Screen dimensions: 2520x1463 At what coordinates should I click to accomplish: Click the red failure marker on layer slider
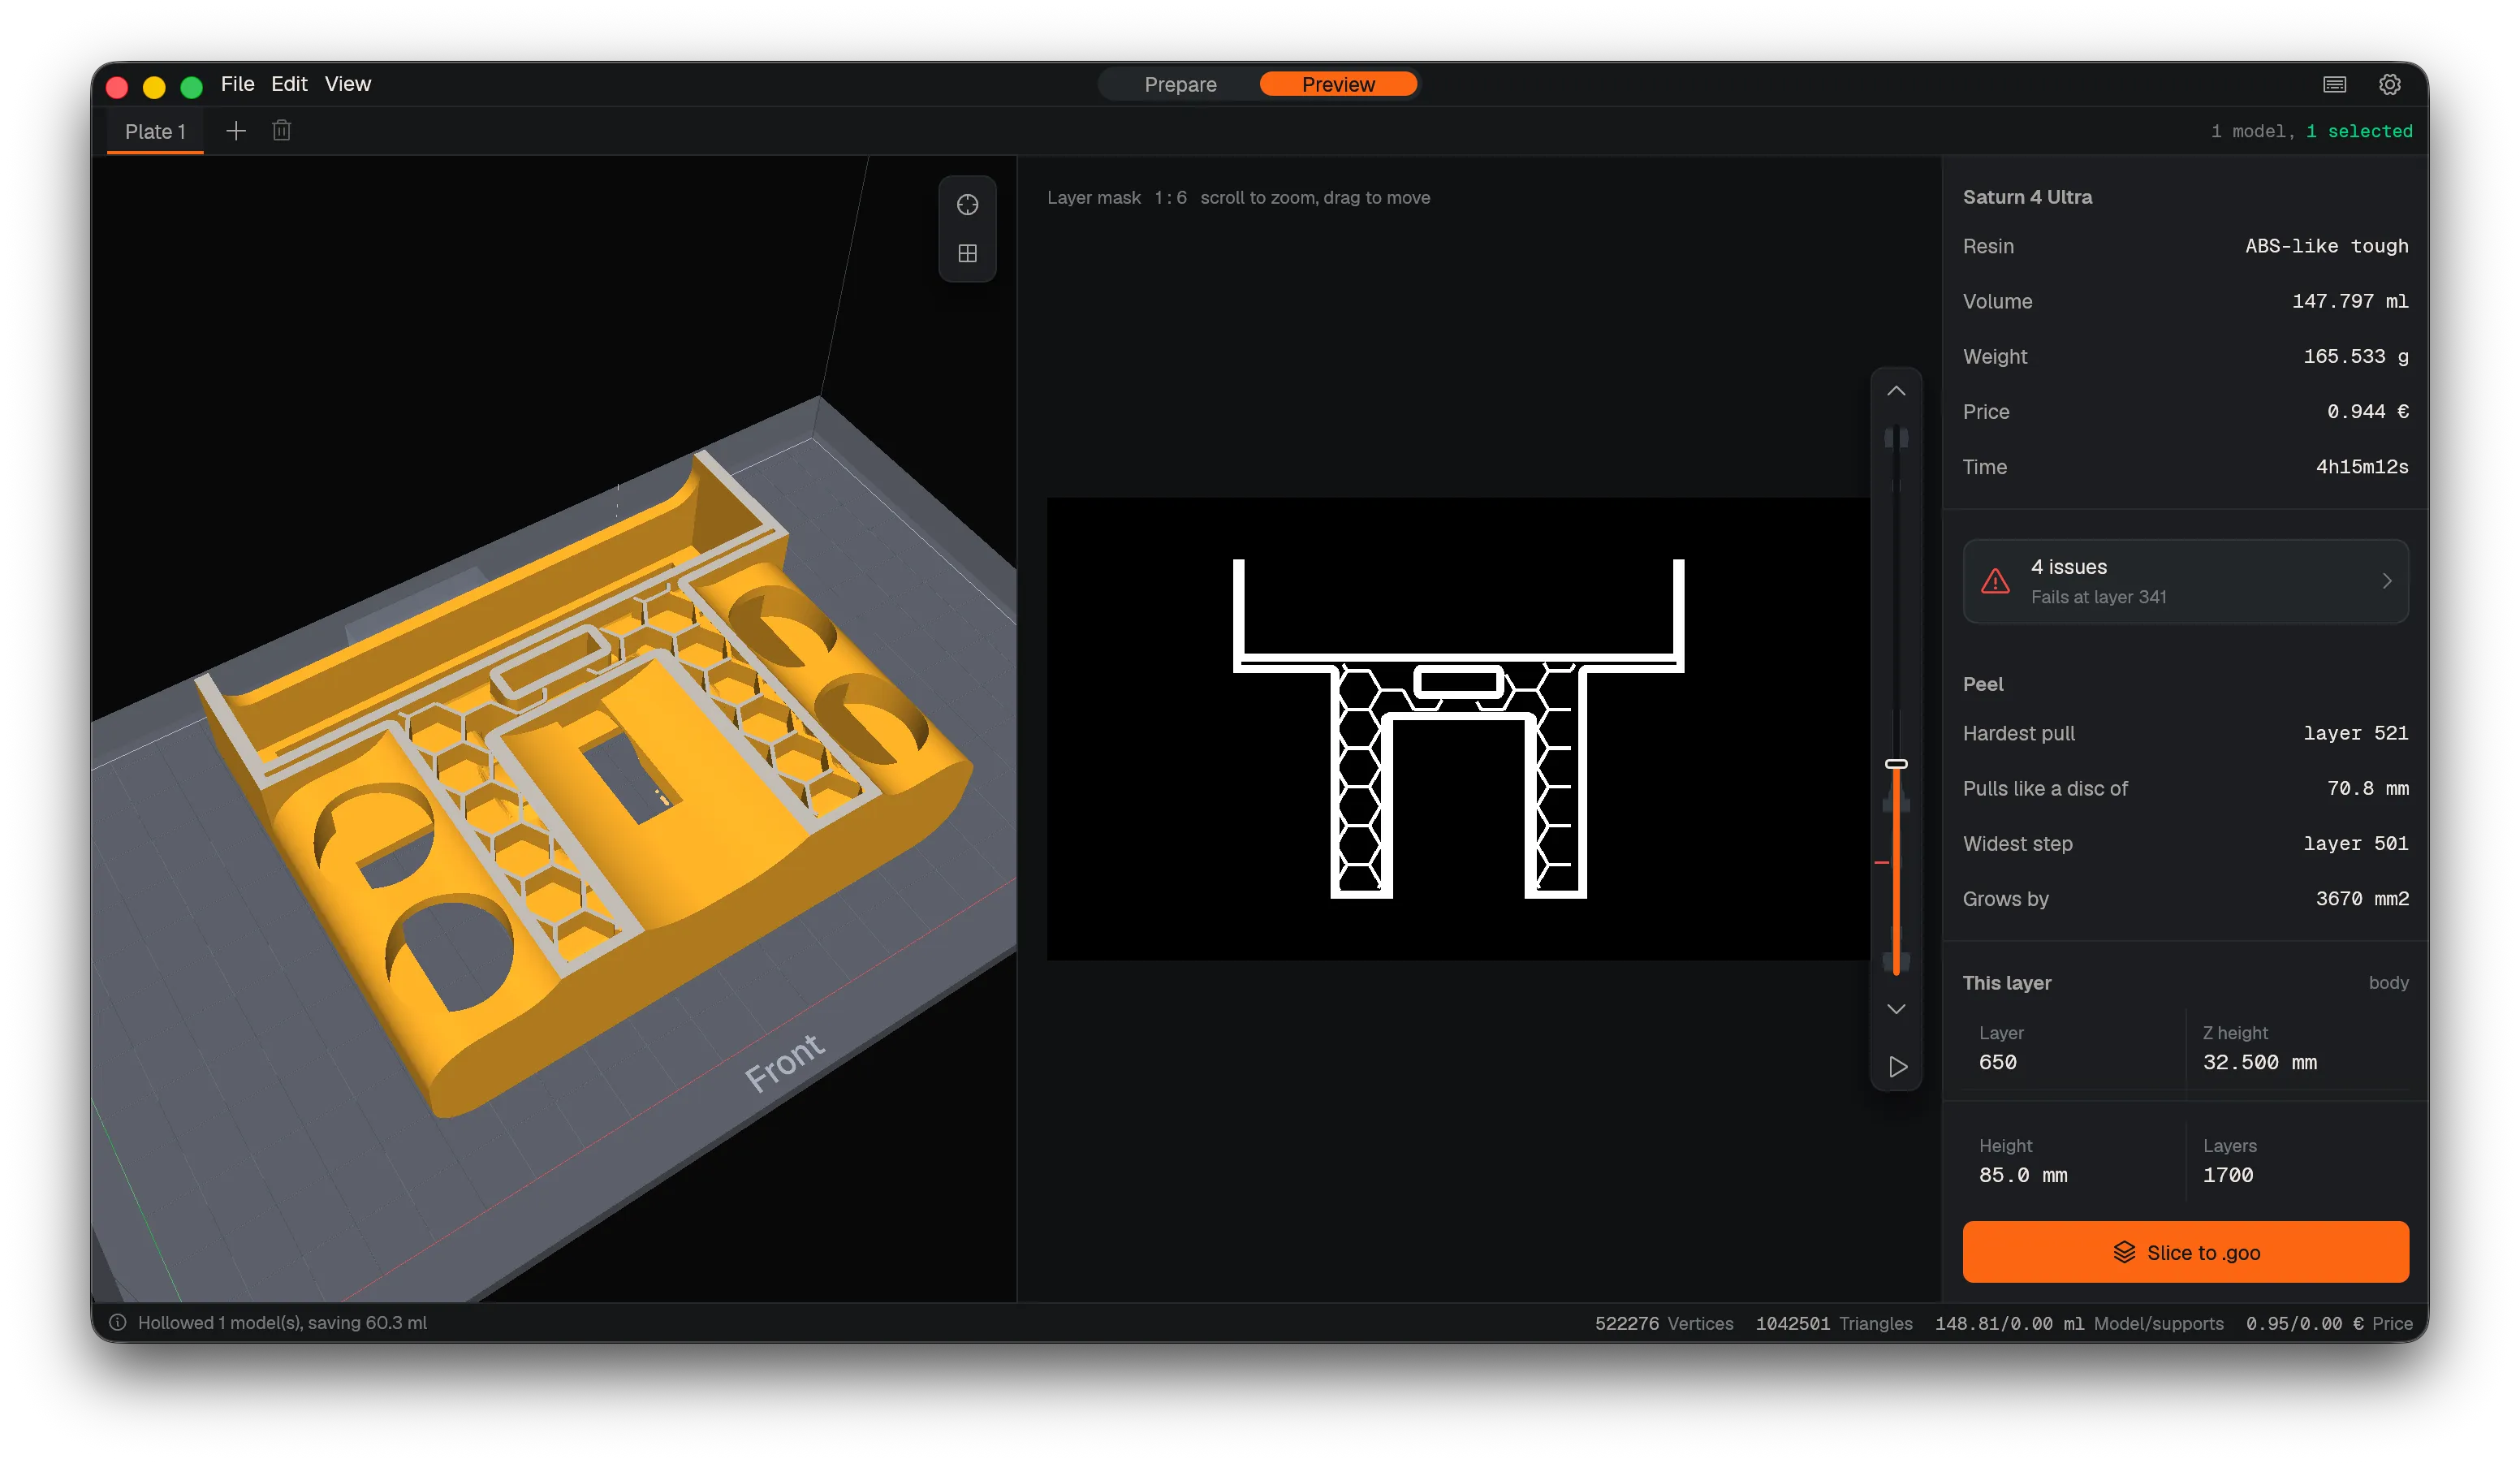point(1882,862)
